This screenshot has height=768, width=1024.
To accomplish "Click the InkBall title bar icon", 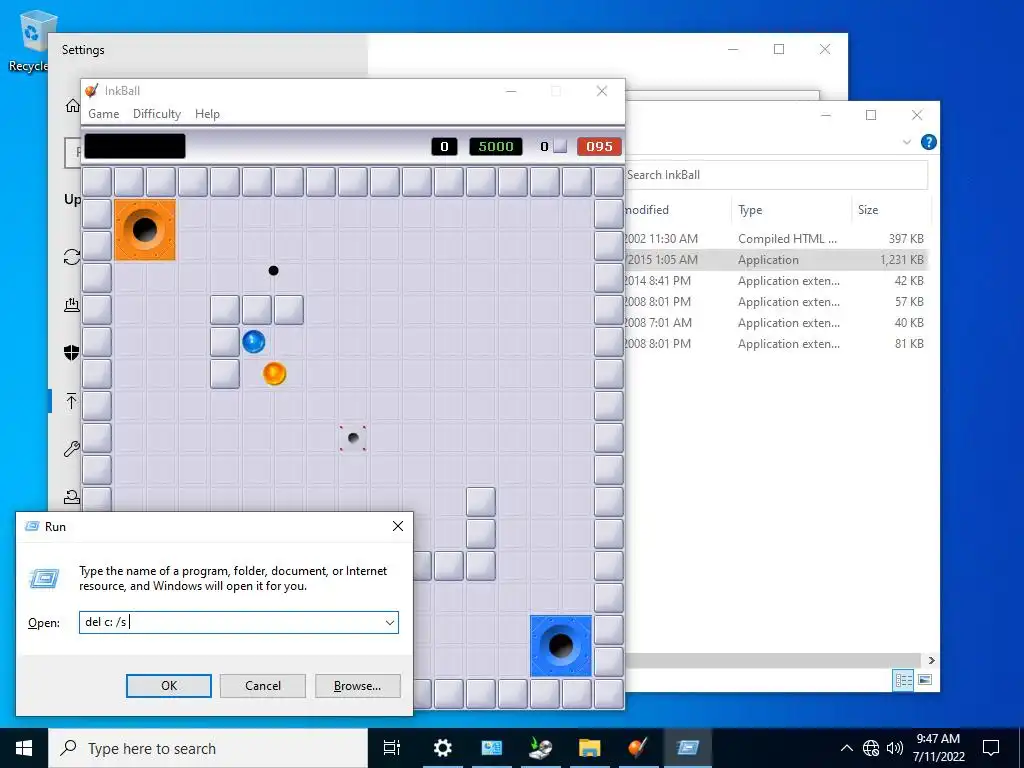I will [92, 91].
